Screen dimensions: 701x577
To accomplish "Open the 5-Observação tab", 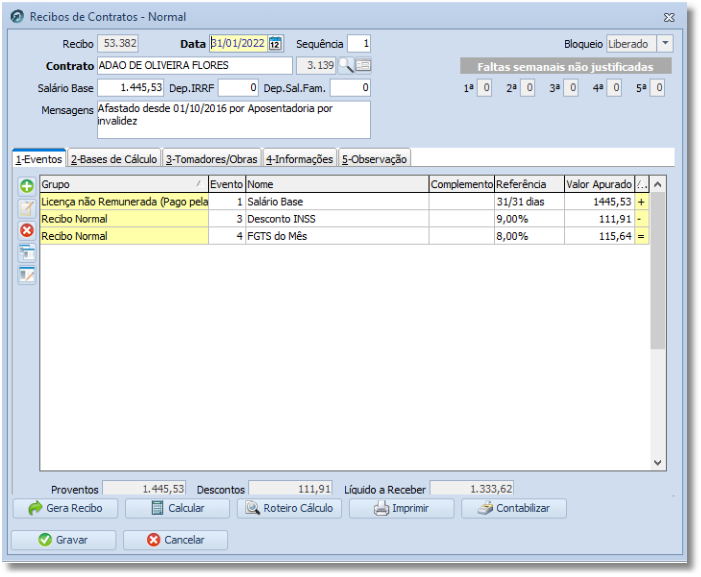I will tap(374, 159).
